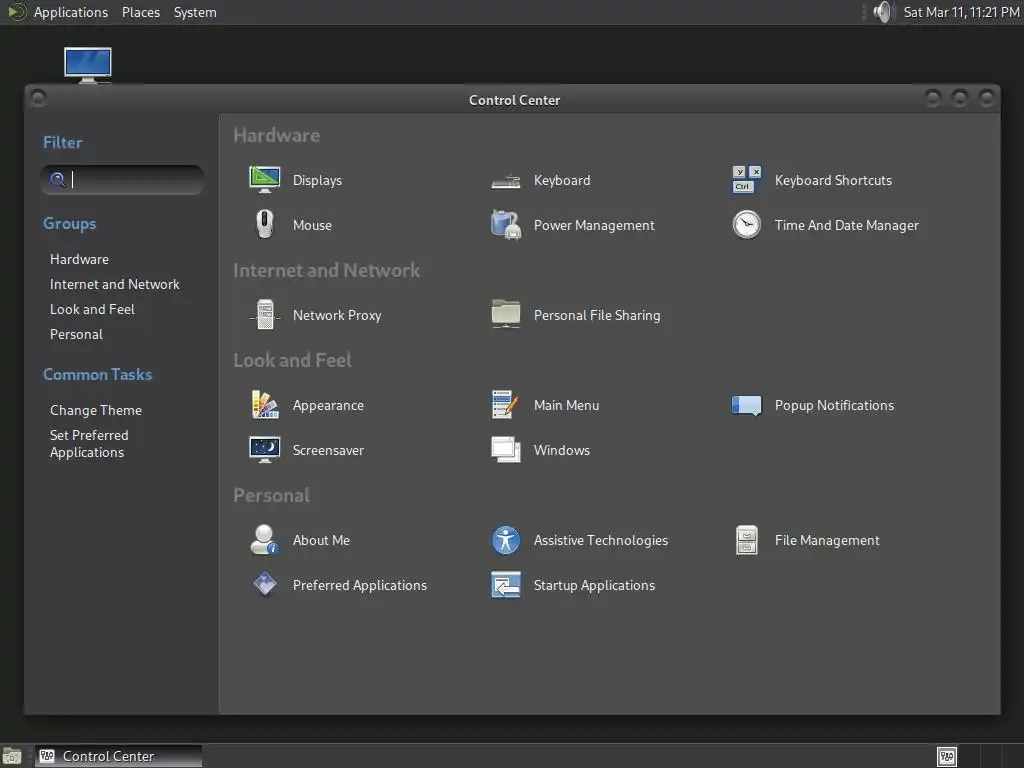Open the Power Management icon

click(505, 225)
